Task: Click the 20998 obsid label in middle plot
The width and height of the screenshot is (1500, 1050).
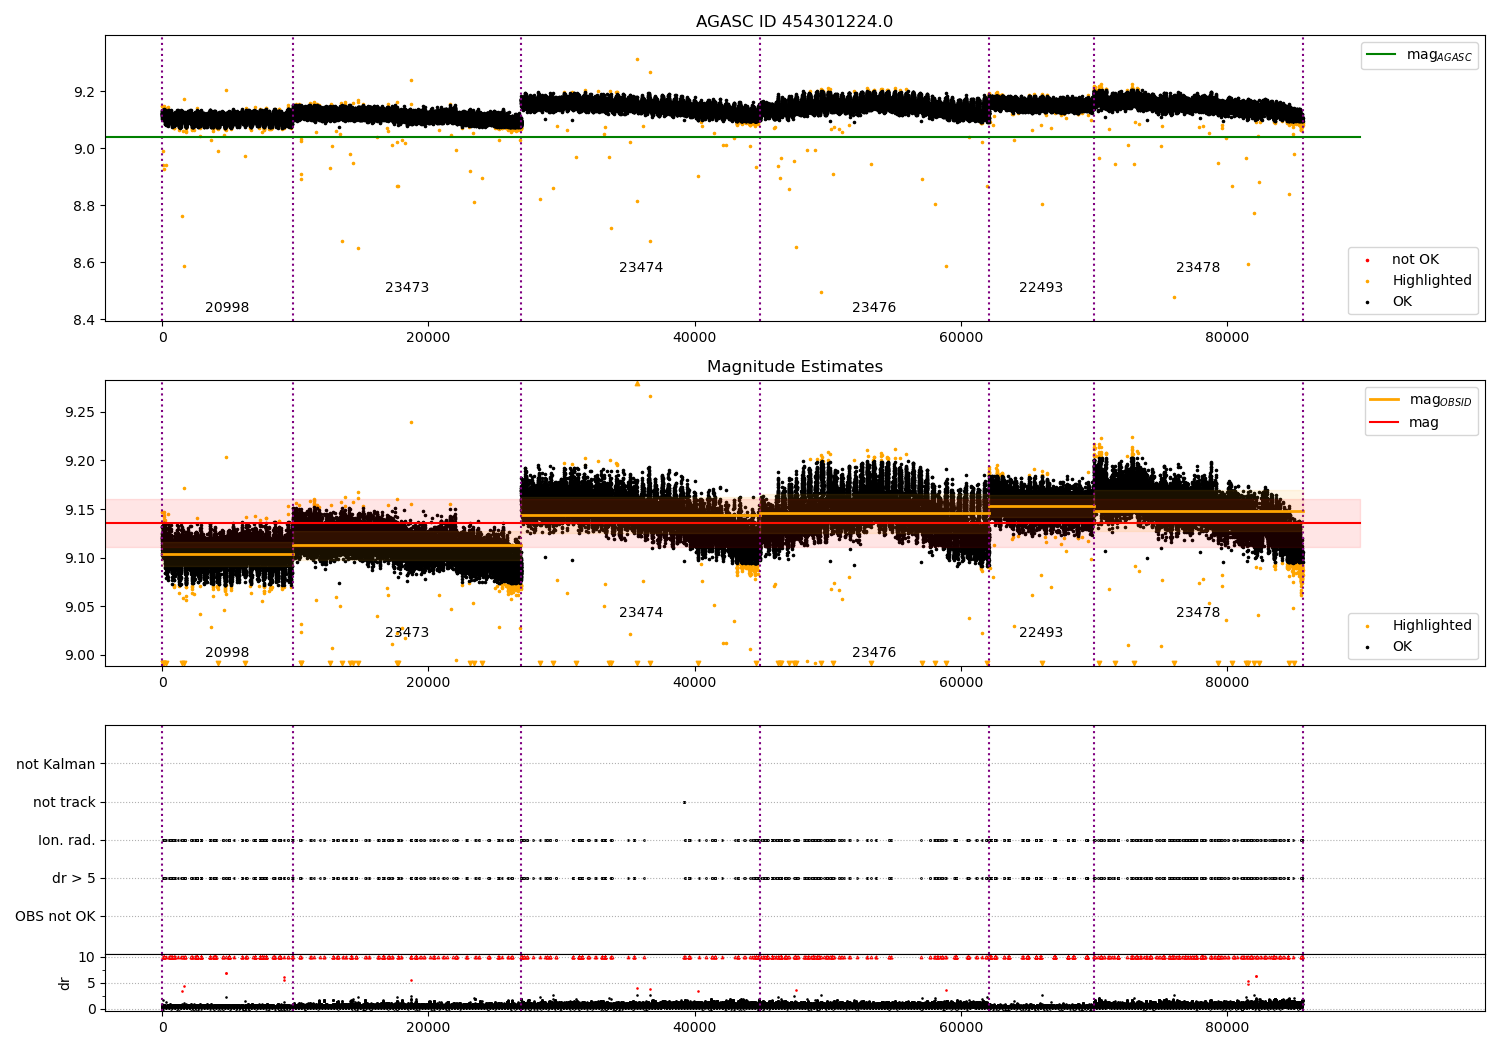Action: [x=227, y=653]
